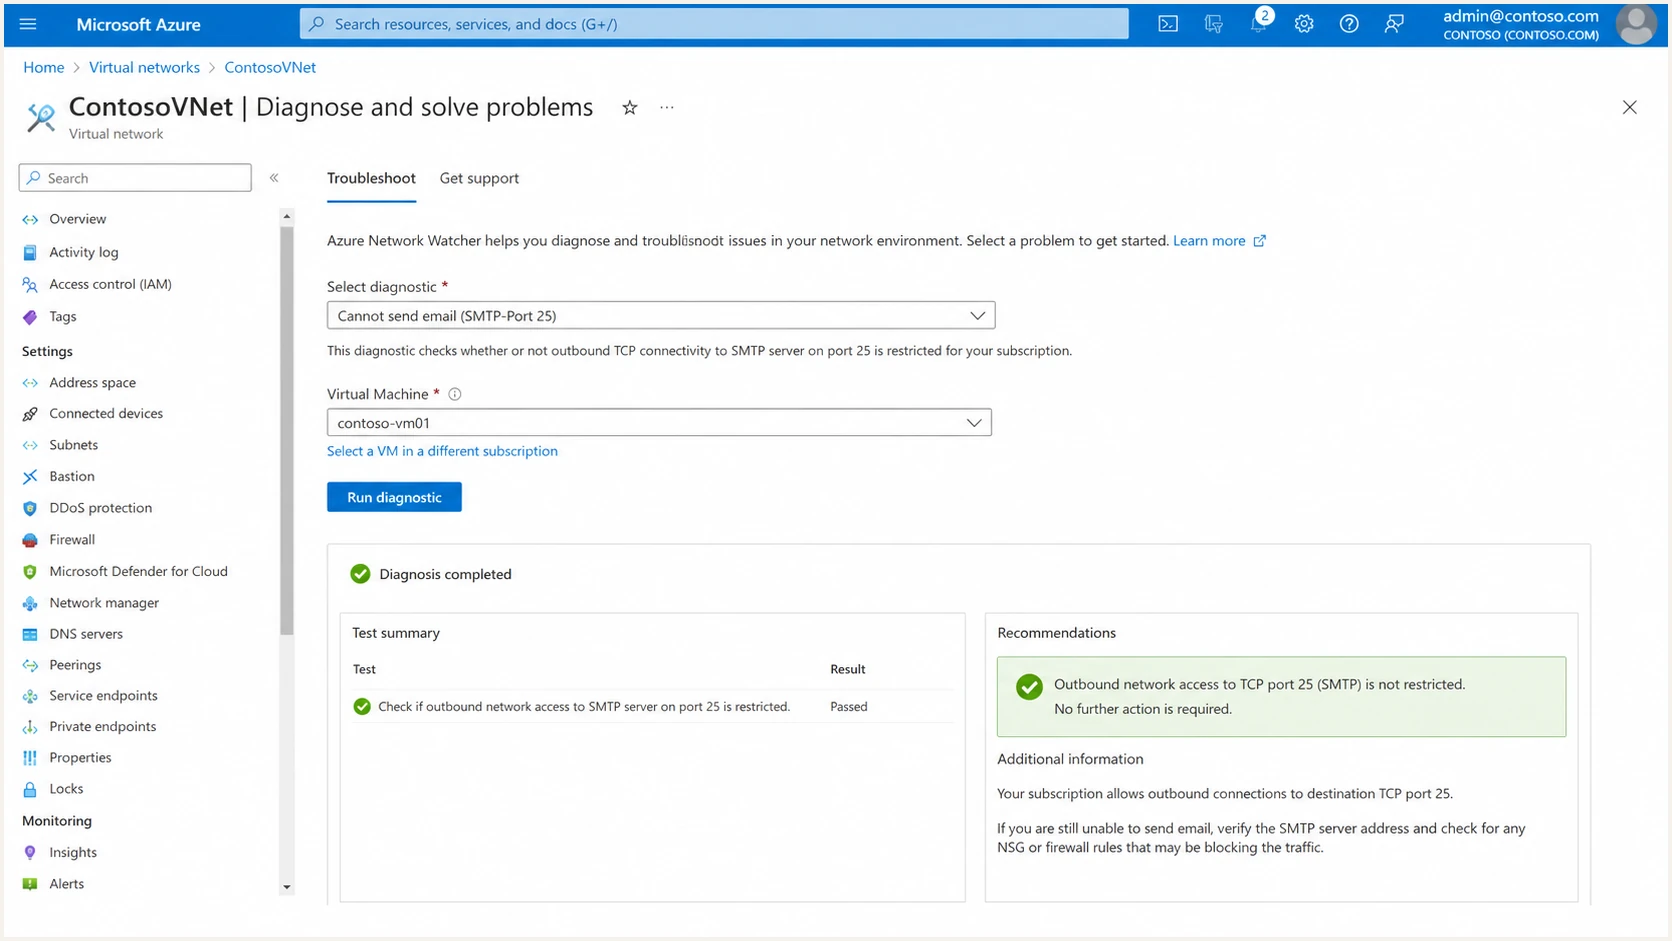Click the ContosoVNet breadcrumb
This screenshot has width=1672, height=941.
tap(270, 67)
